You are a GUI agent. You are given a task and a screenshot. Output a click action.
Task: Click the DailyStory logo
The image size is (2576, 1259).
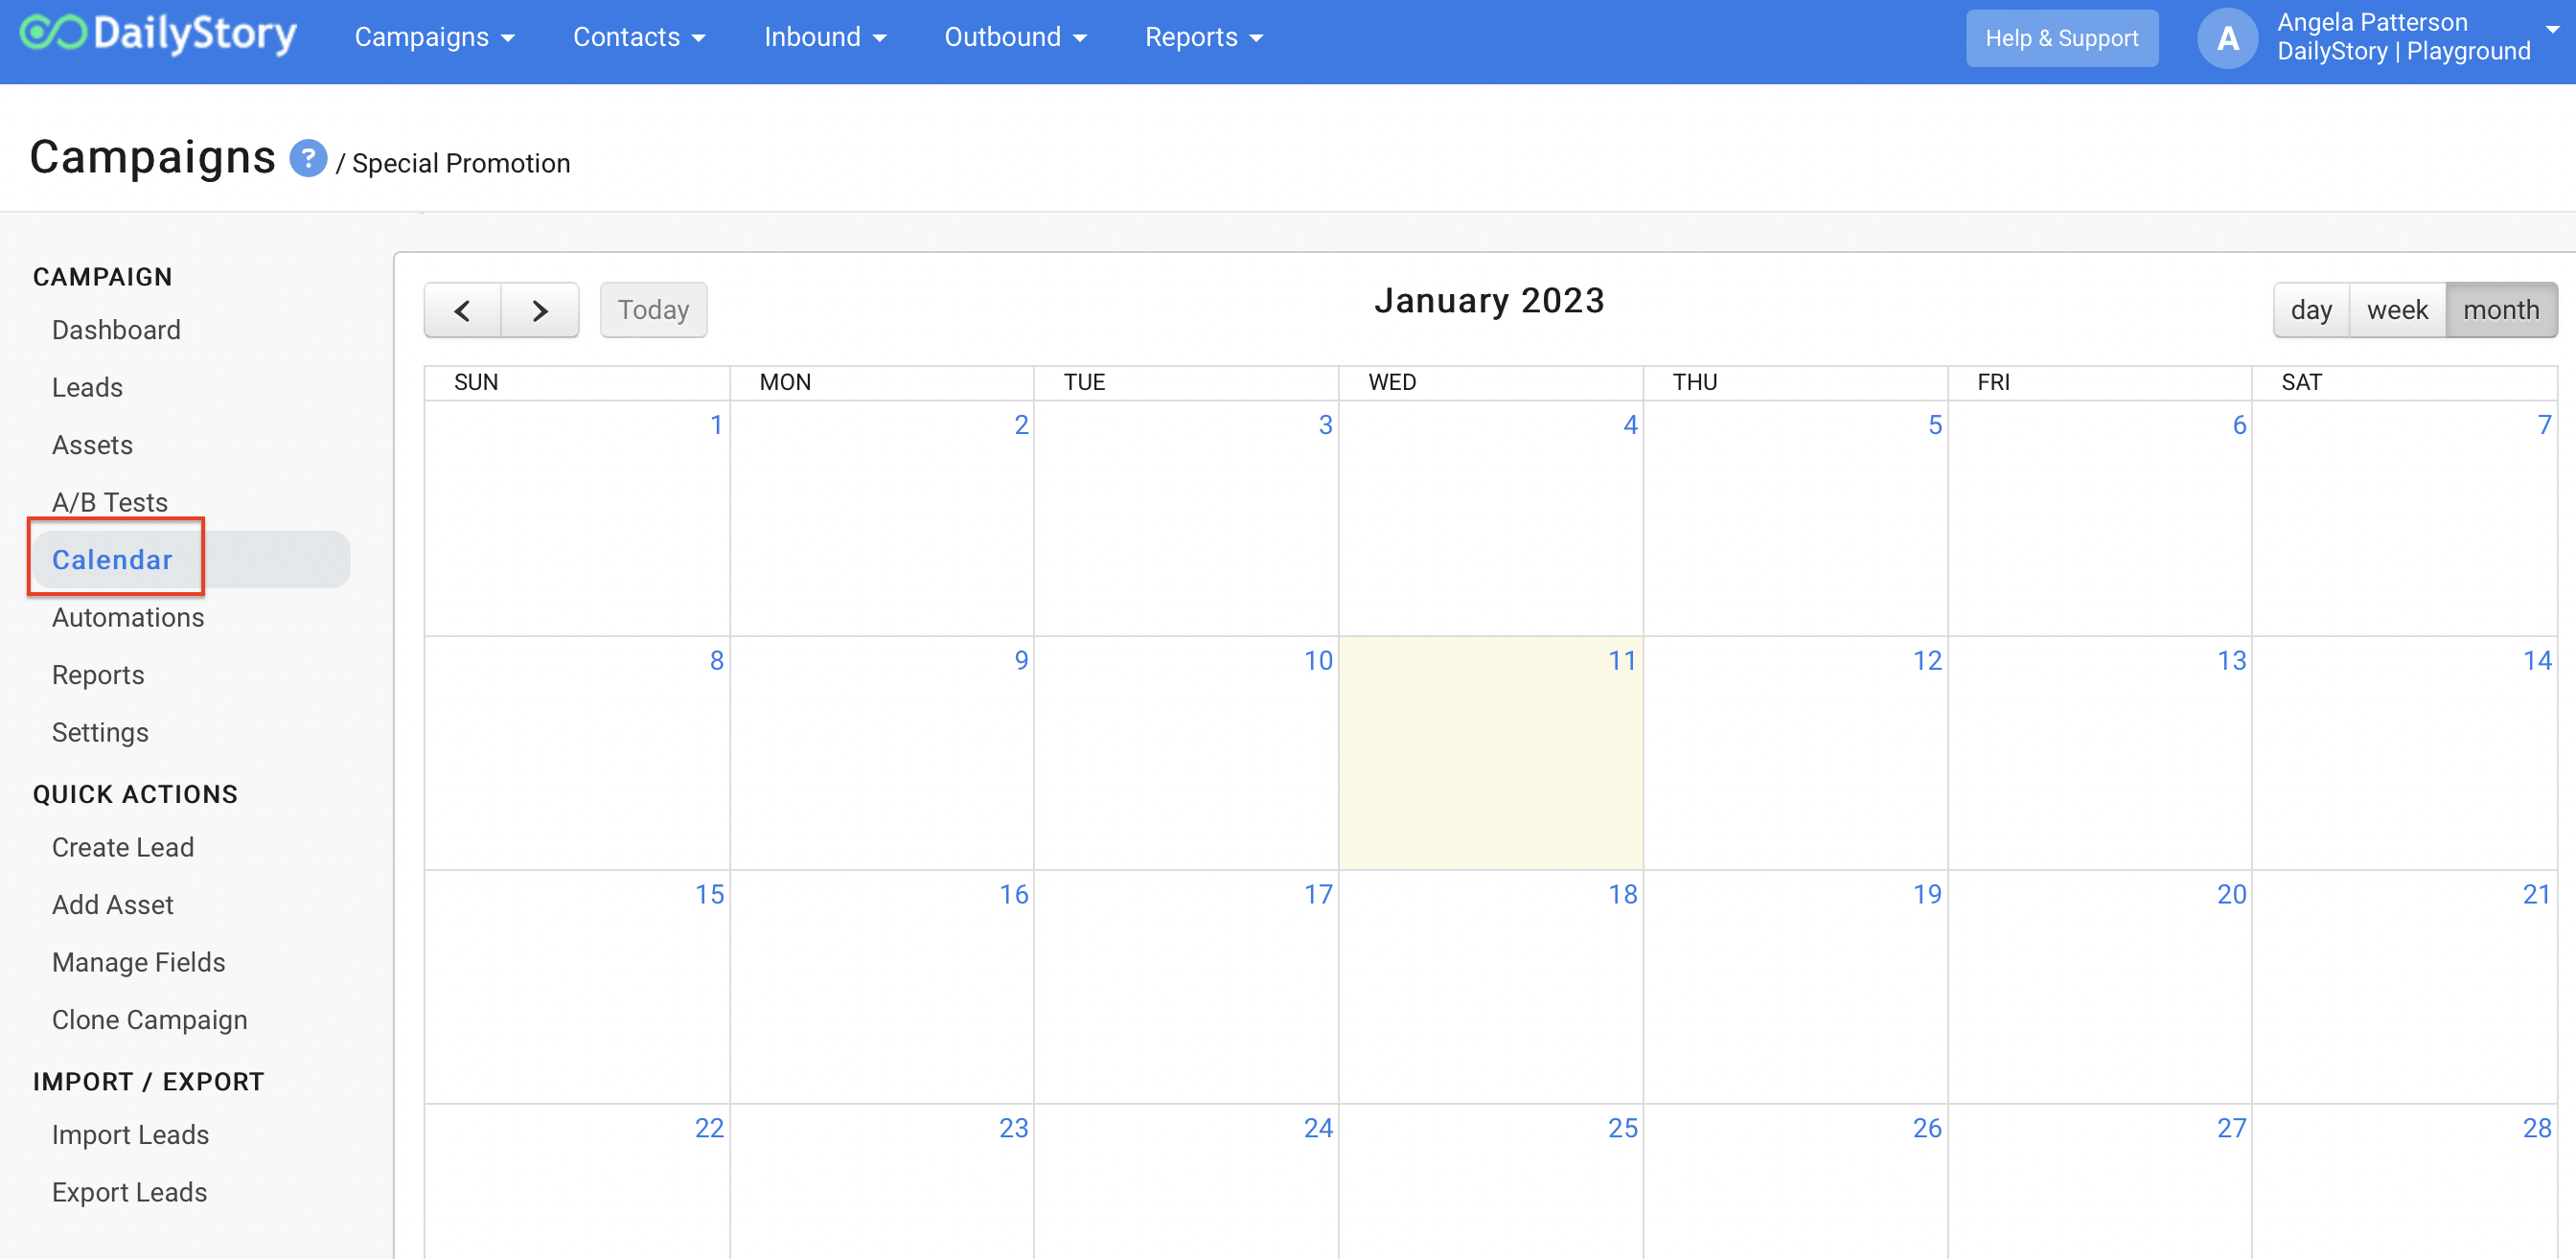tap(158, 35)
